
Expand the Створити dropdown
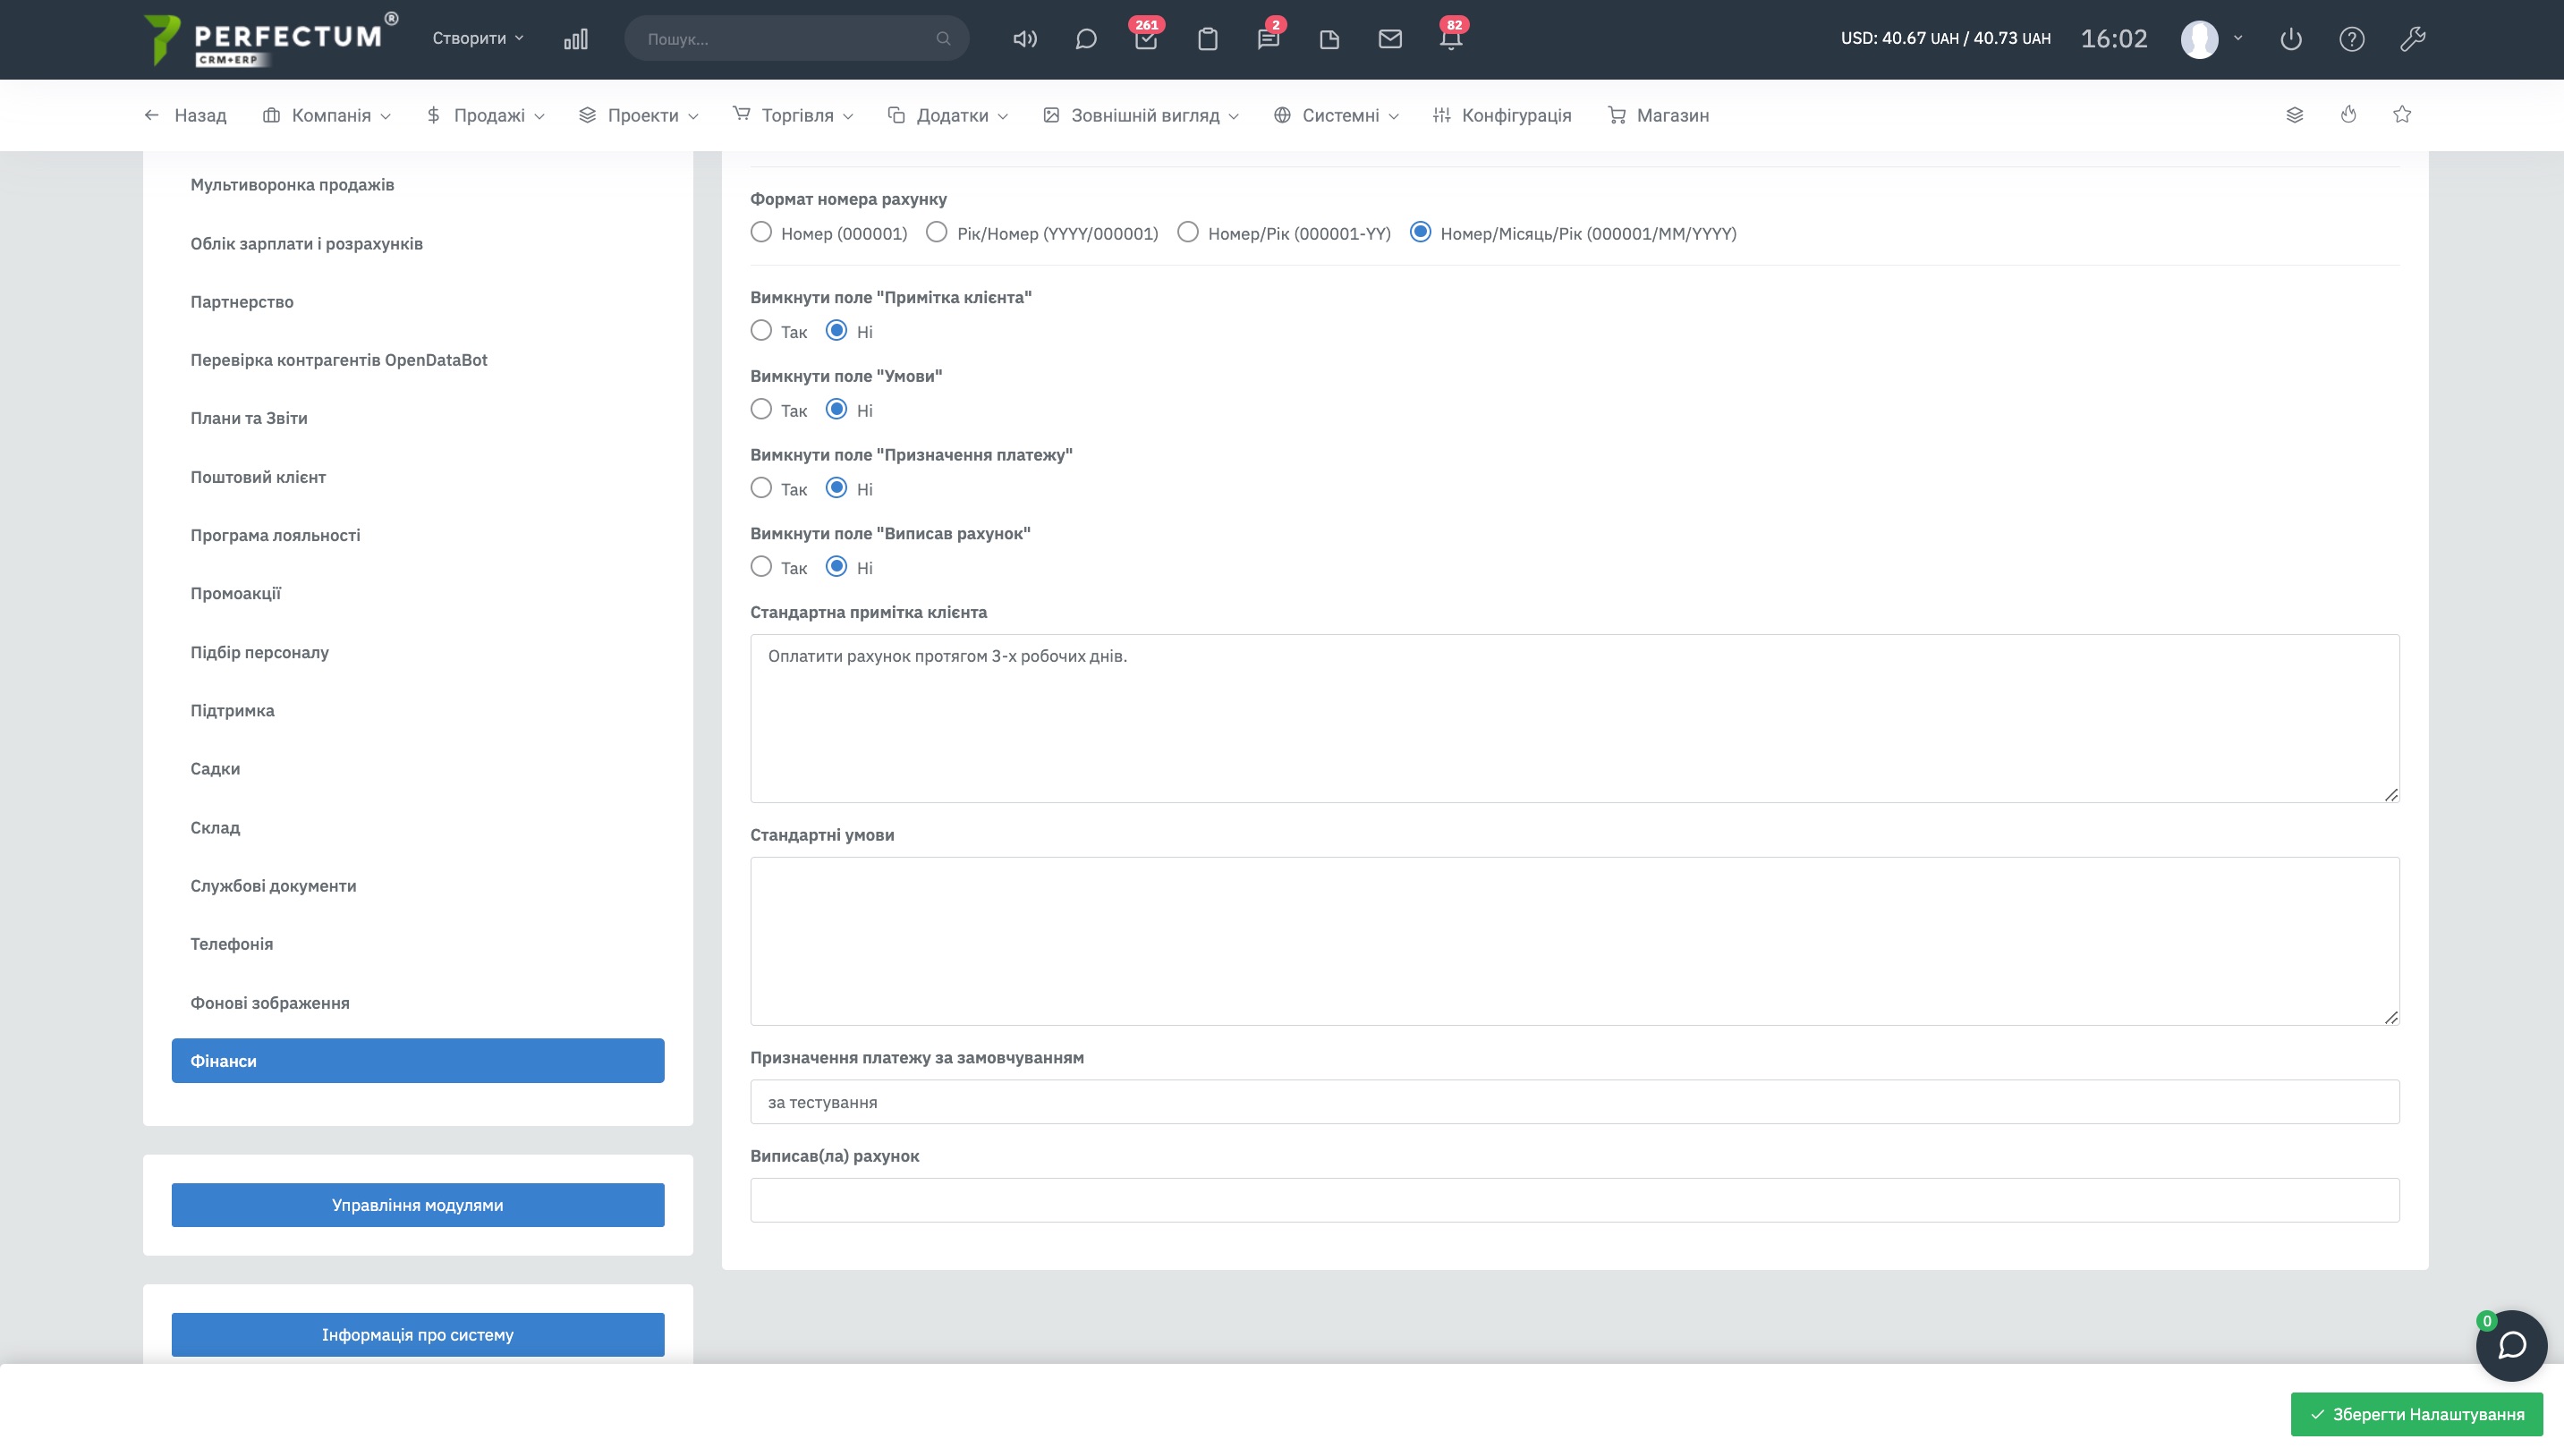click(x=477, y=38)
